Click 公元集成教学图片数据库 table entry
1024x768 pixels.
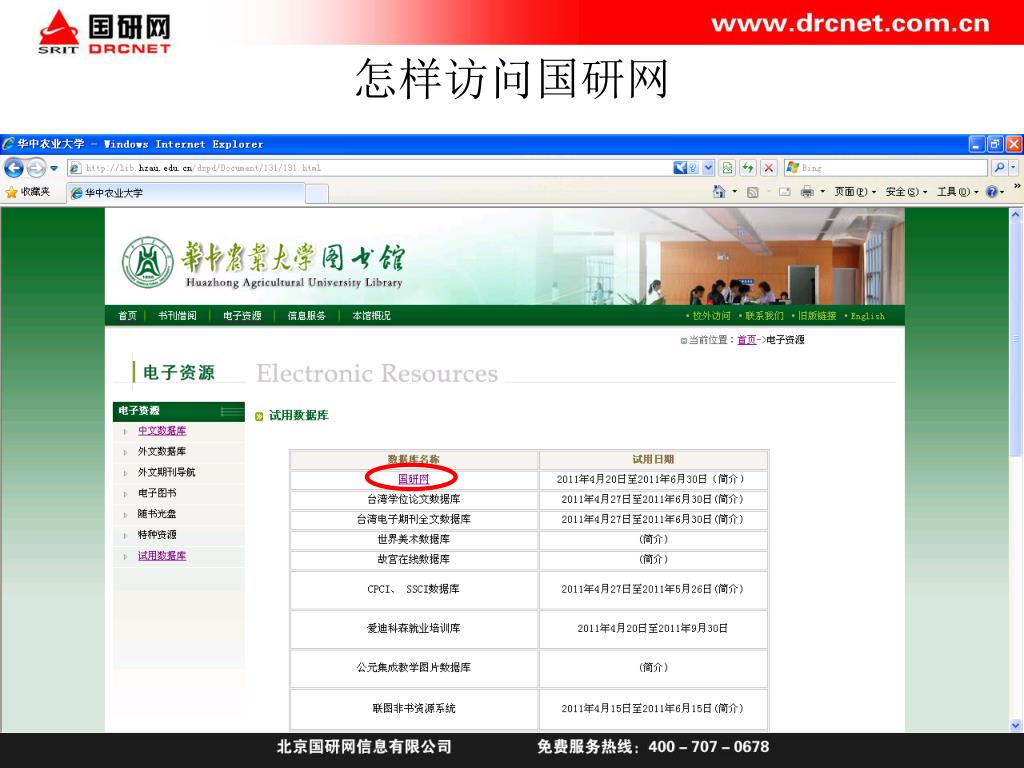[x=413, y=667]
